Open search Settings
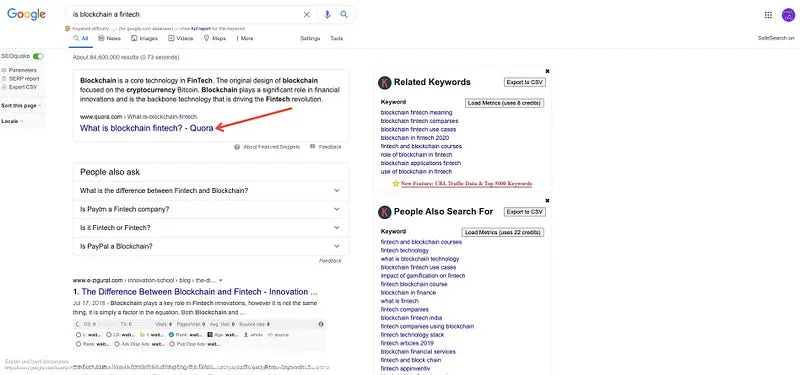The width and height of the screenshot is (800, 375). [310, 38]
